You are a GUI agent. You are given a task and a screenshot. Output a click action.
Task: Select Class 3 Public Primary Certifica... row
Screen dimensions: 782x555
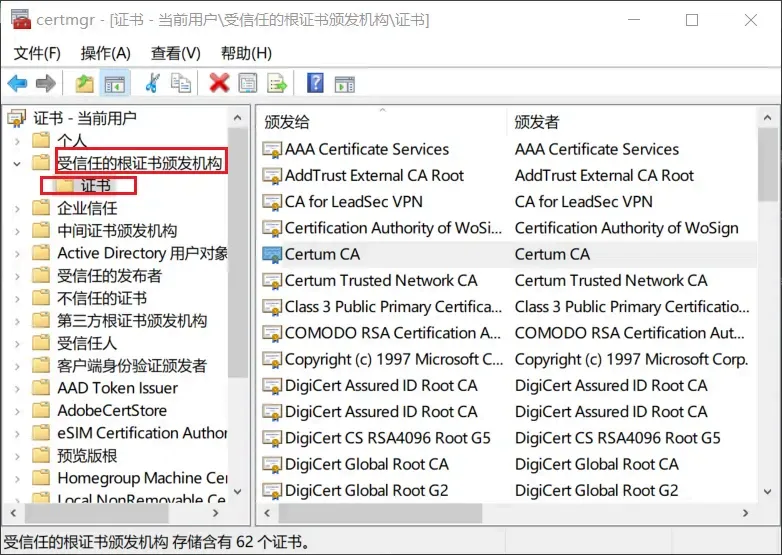click(393, 307)
